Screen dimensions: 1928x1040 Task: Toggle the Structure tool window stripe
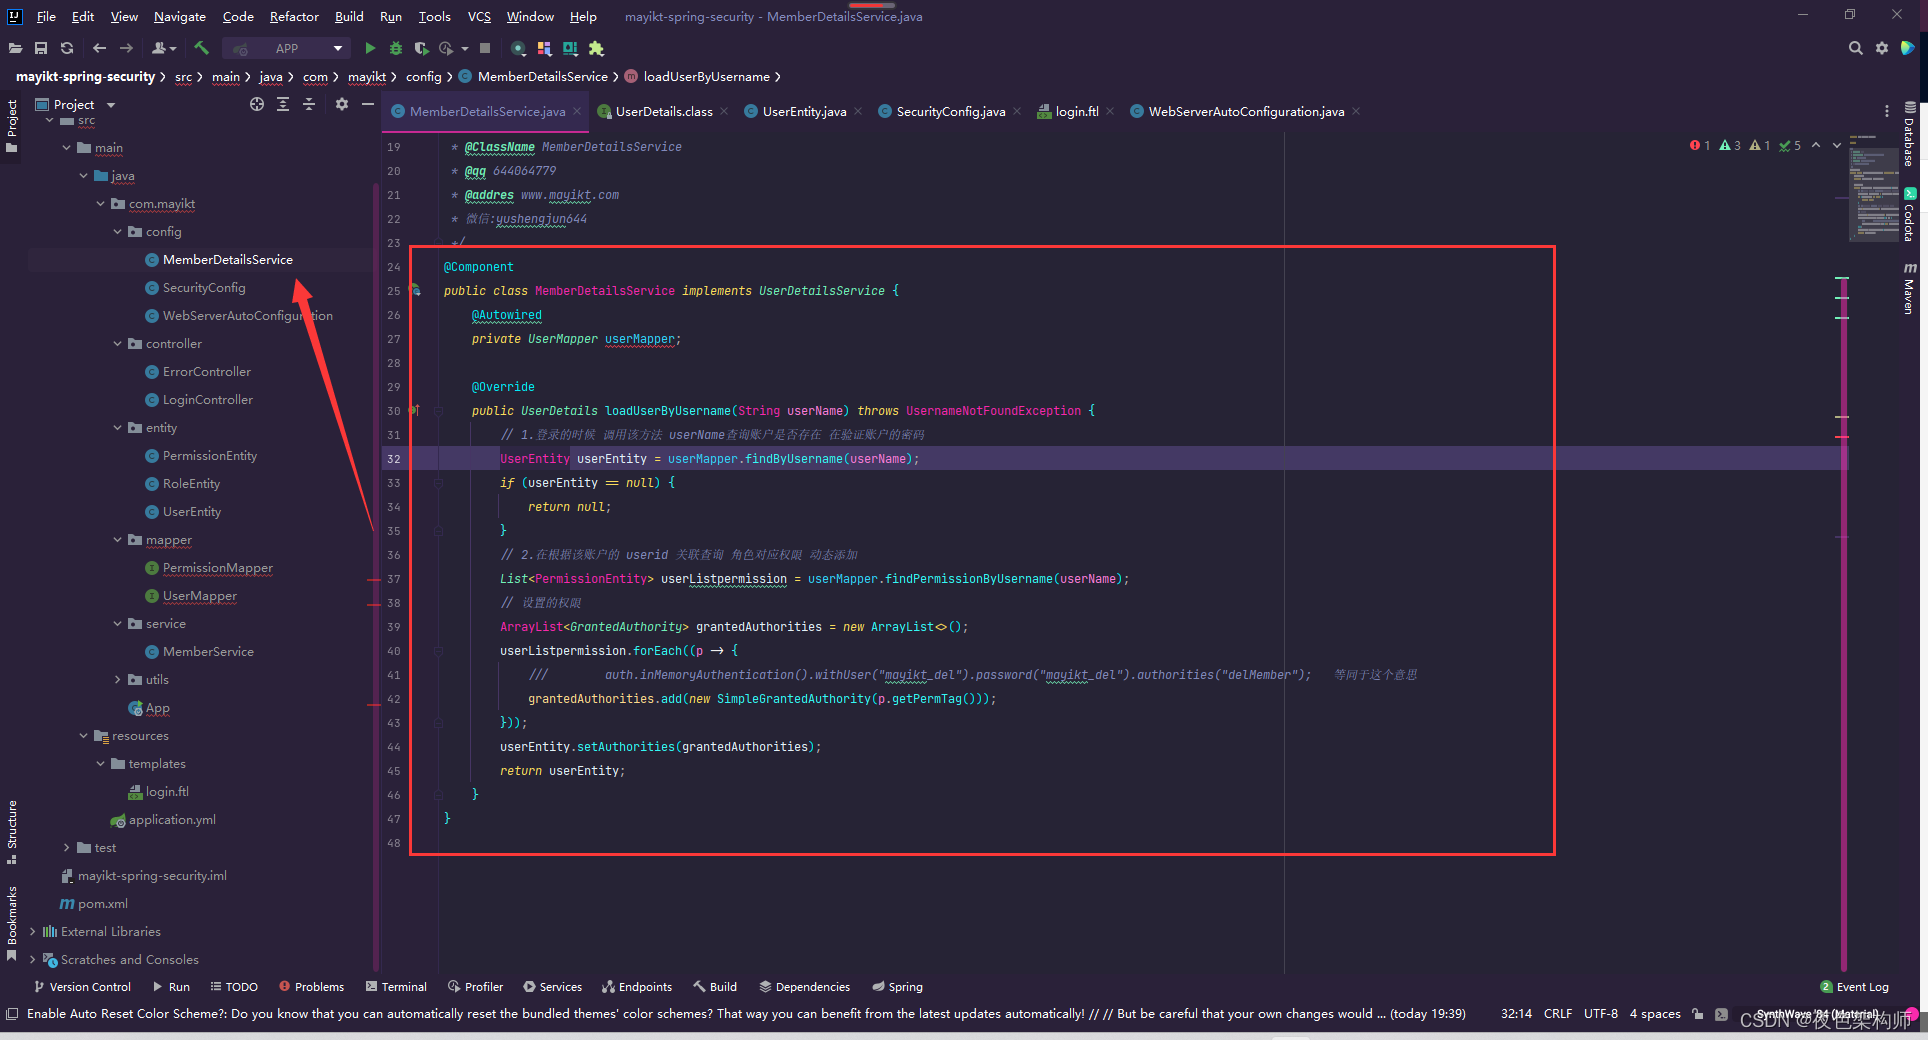pos(12,832)
